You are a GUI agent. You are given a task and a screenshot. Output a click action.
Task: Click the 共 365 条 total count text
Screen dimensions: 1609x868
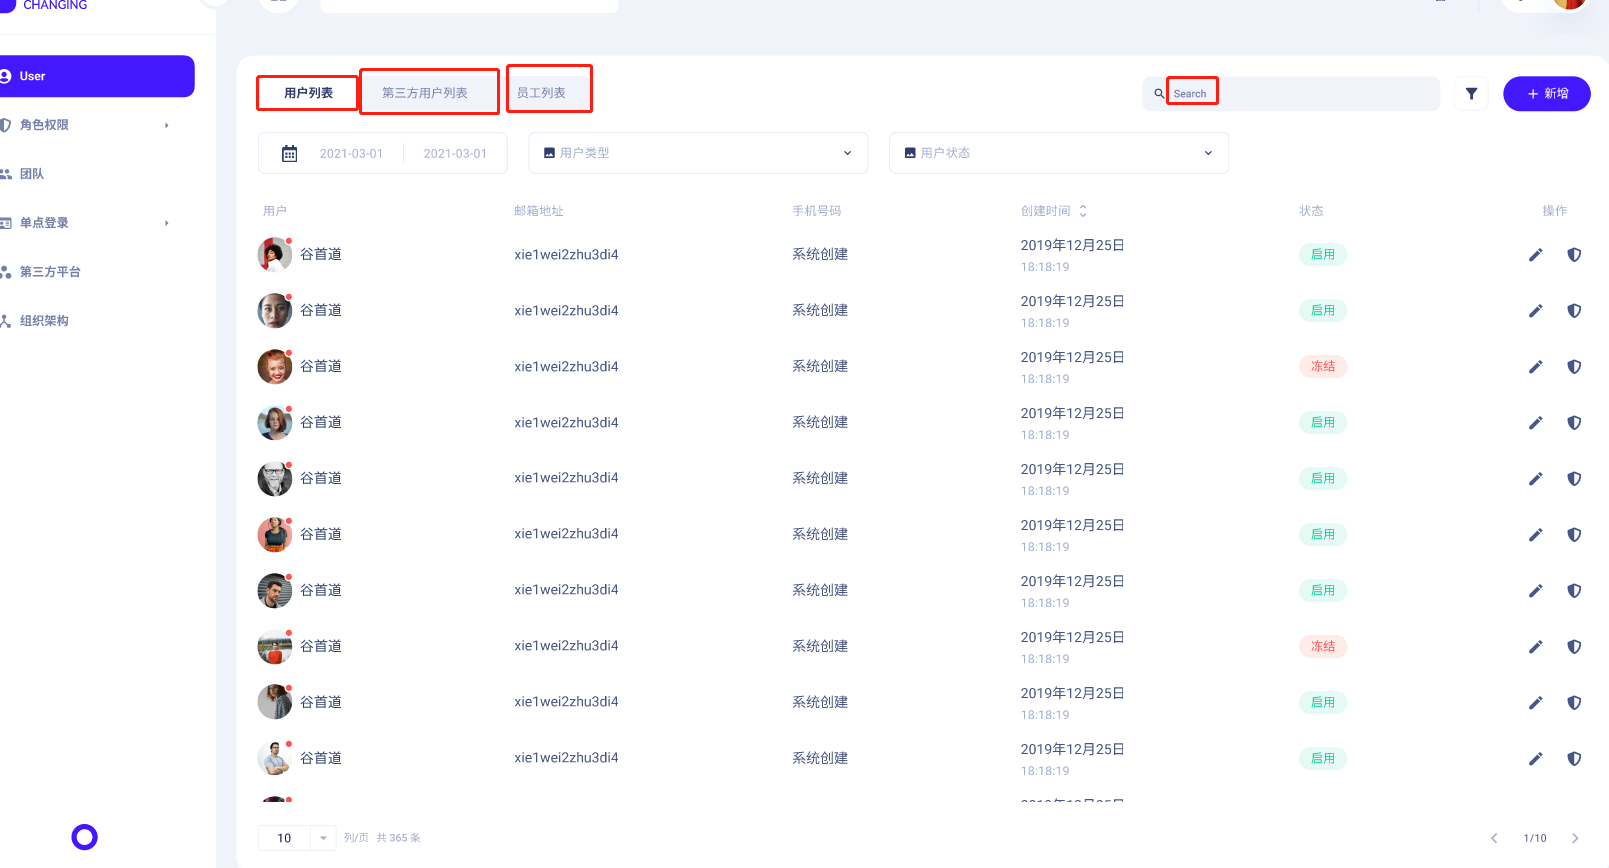tap(399, 838)
